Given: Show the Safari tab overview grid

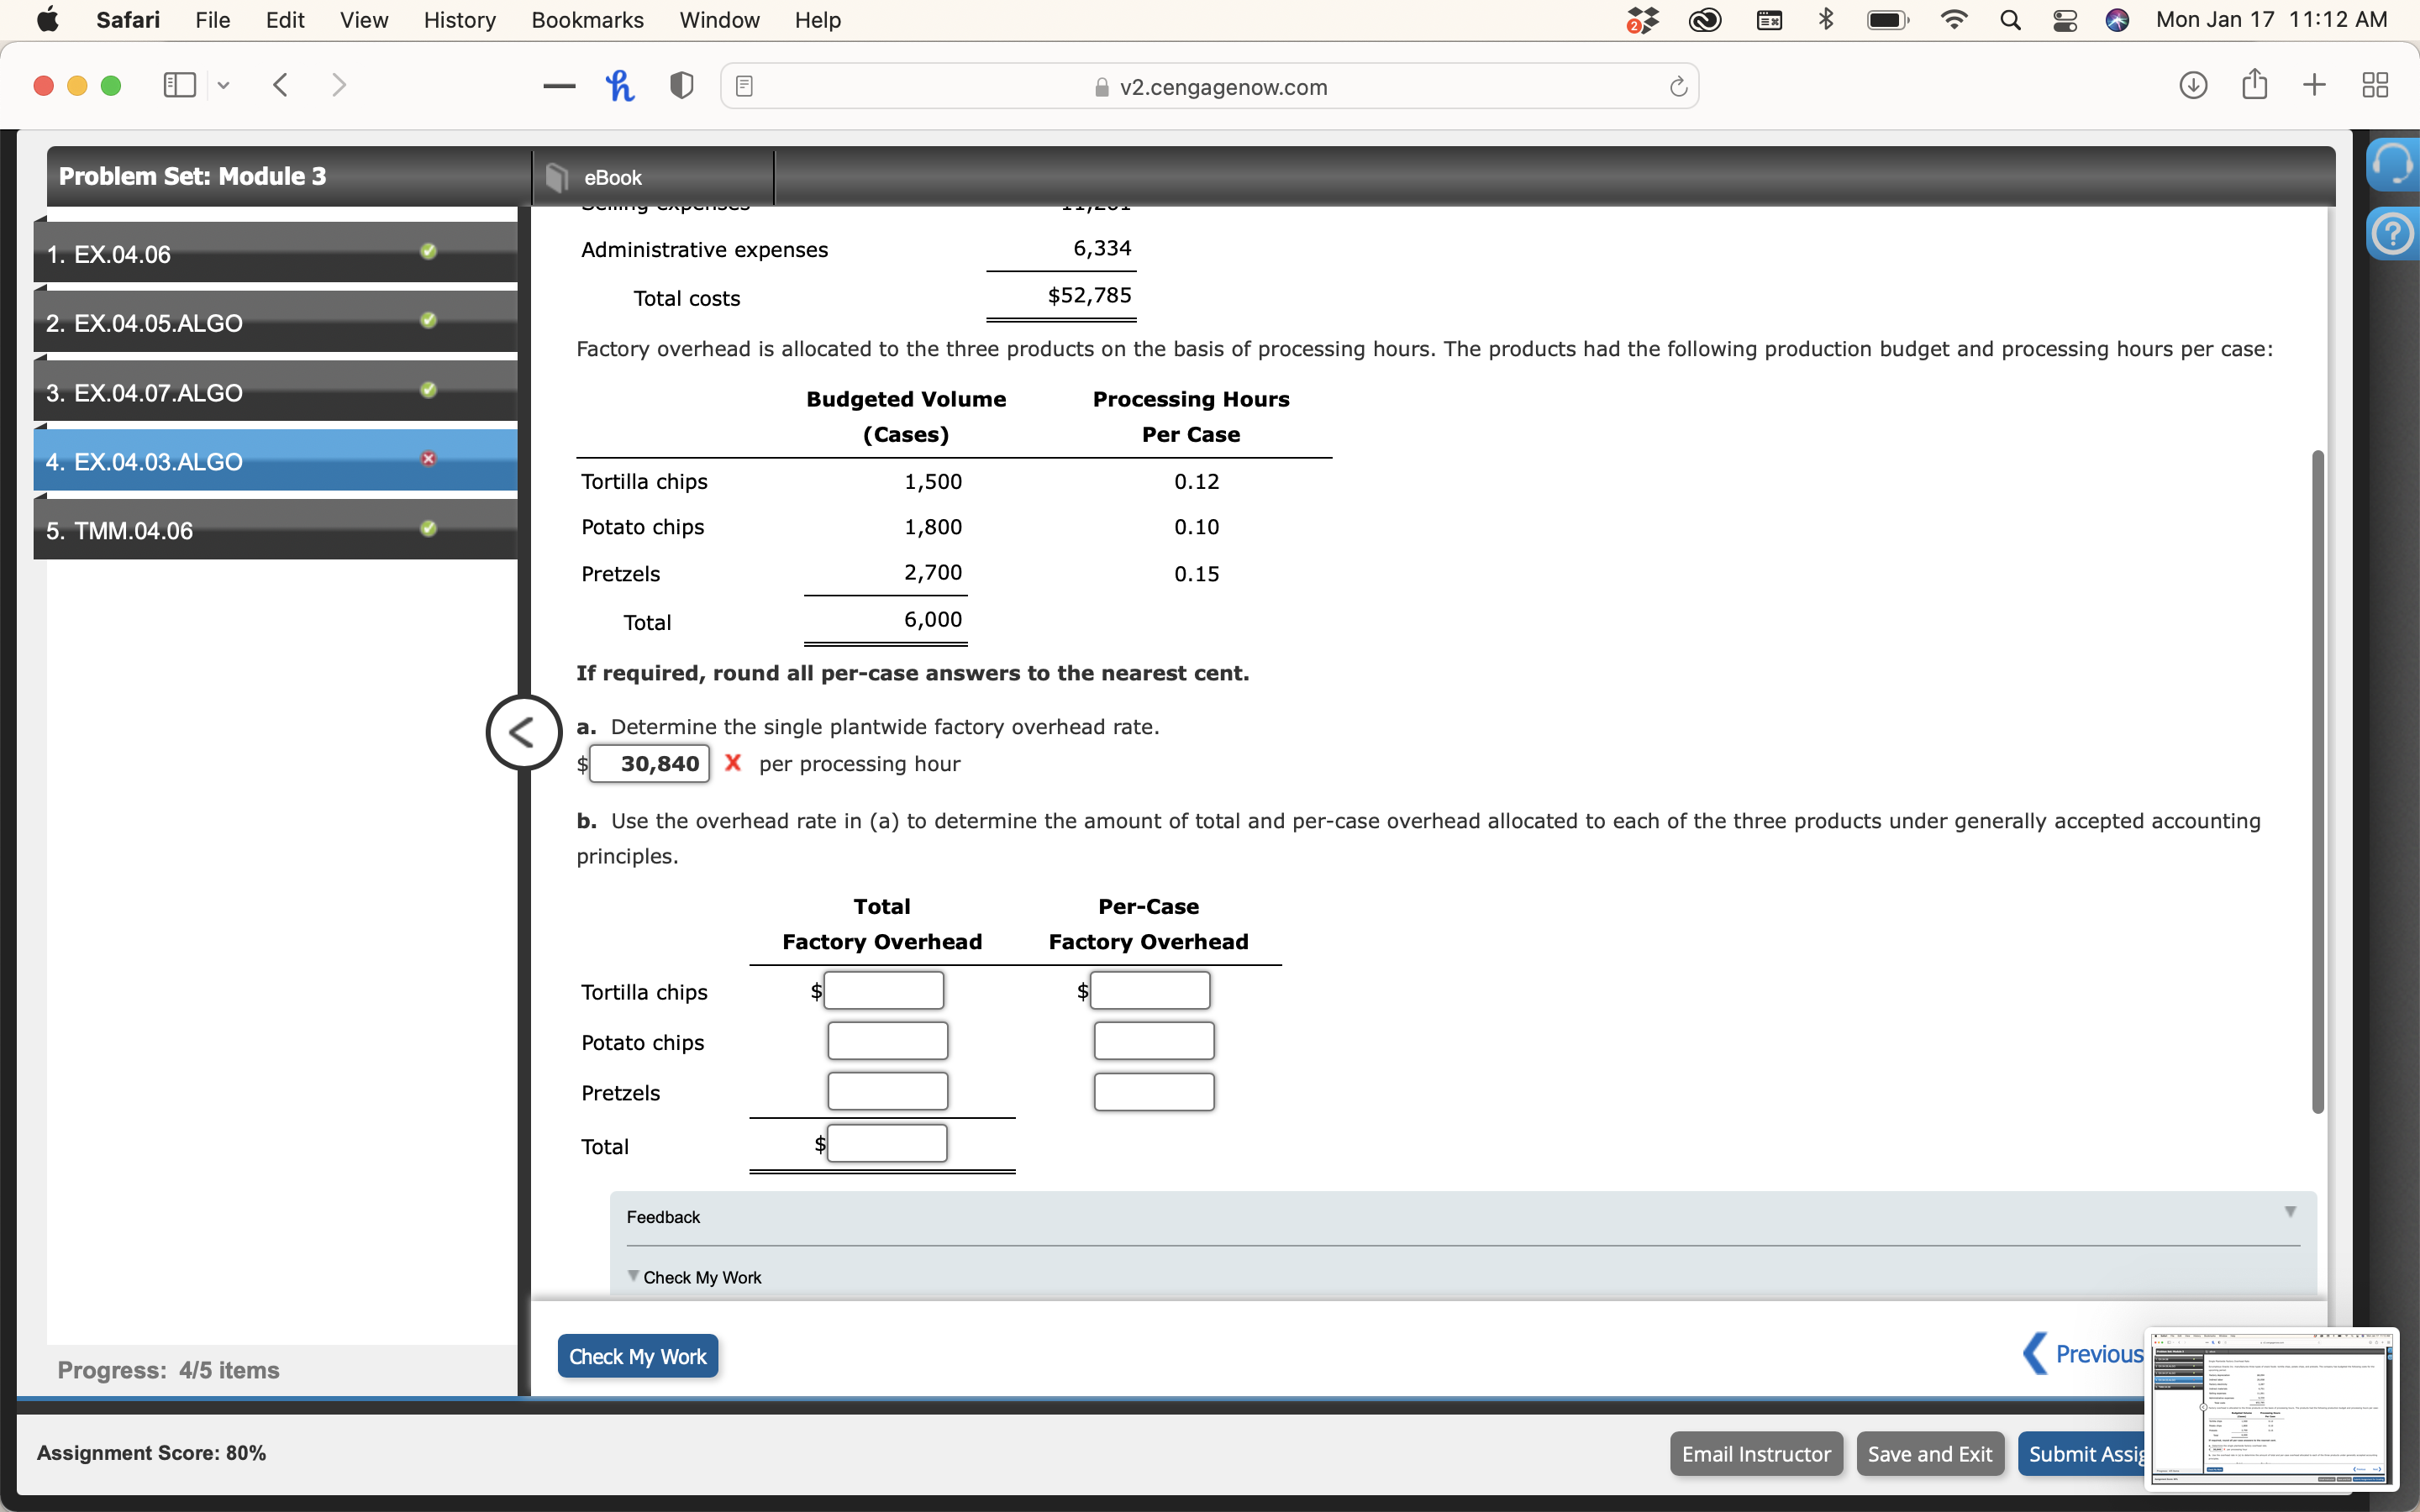Looking at the screenshot, I should (x=2374, y=86).
